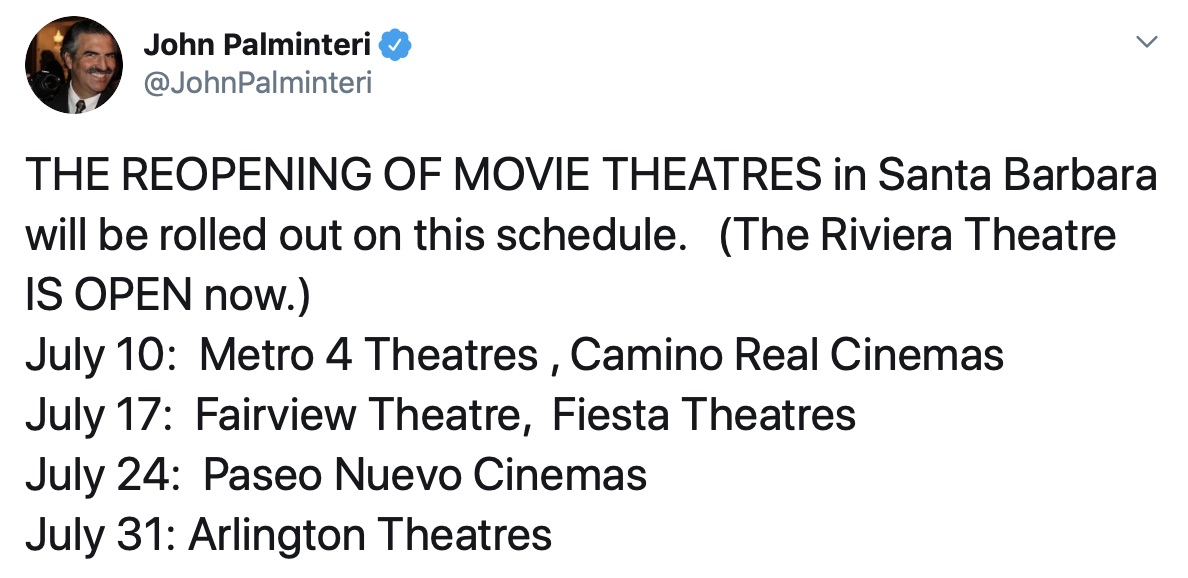Screen dimensions: 1188x578
Task: Click the @JohnPalminteri handle
Action: coord(257,82)
